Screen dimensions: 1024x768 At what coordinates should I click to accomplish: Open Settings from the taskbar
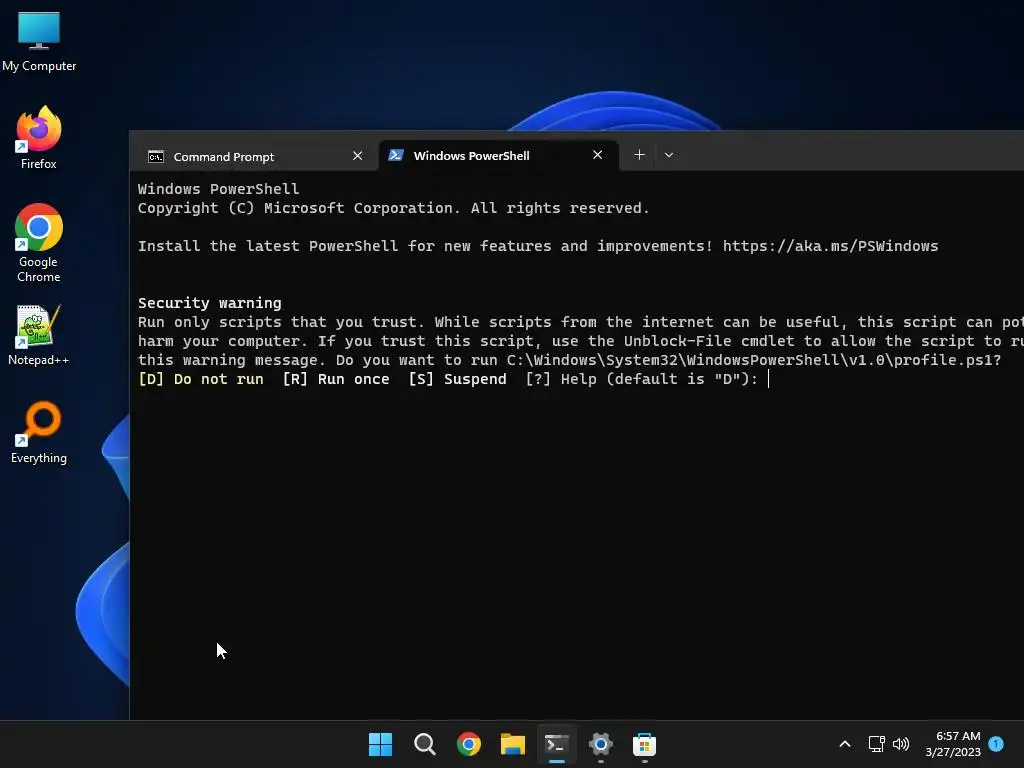tap(600, 744)
